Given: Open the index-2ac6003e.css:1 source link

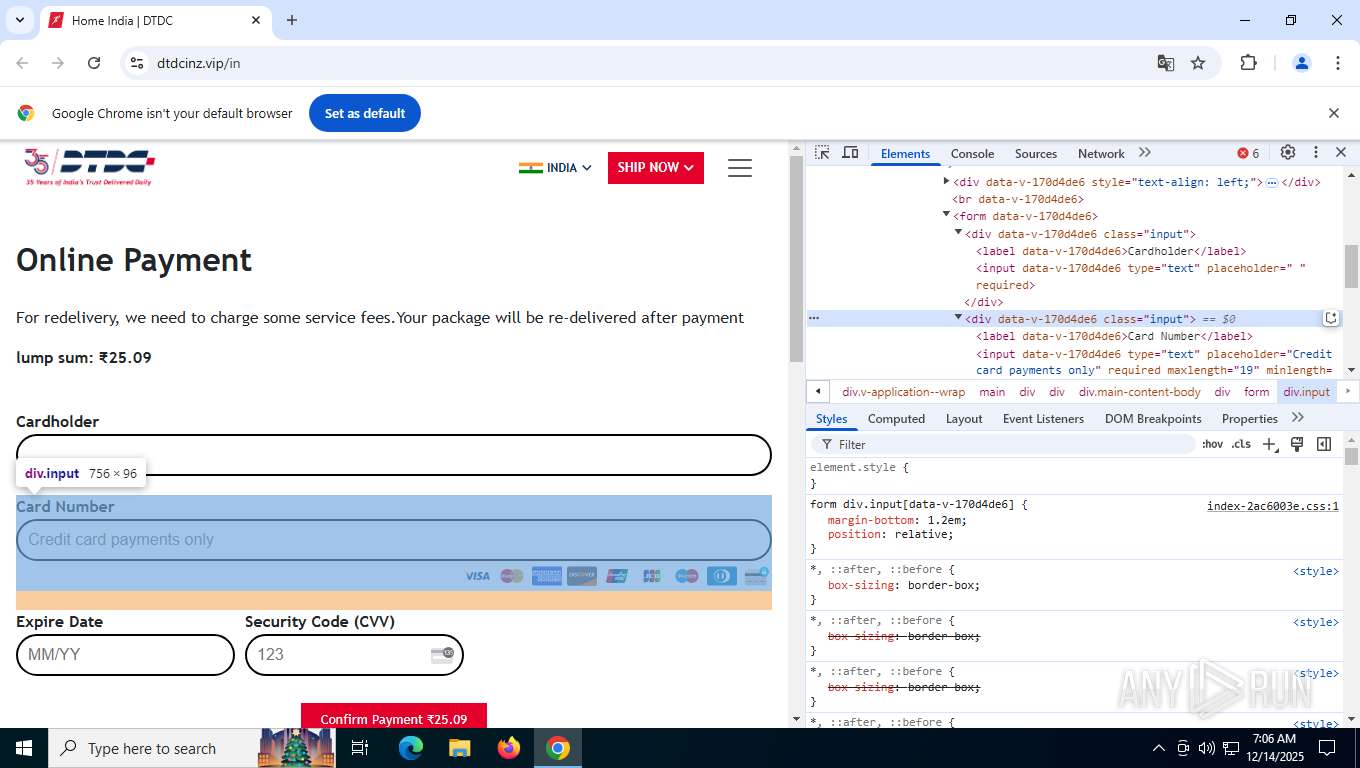Looking at the screenshot, I should coord(1272,505).
